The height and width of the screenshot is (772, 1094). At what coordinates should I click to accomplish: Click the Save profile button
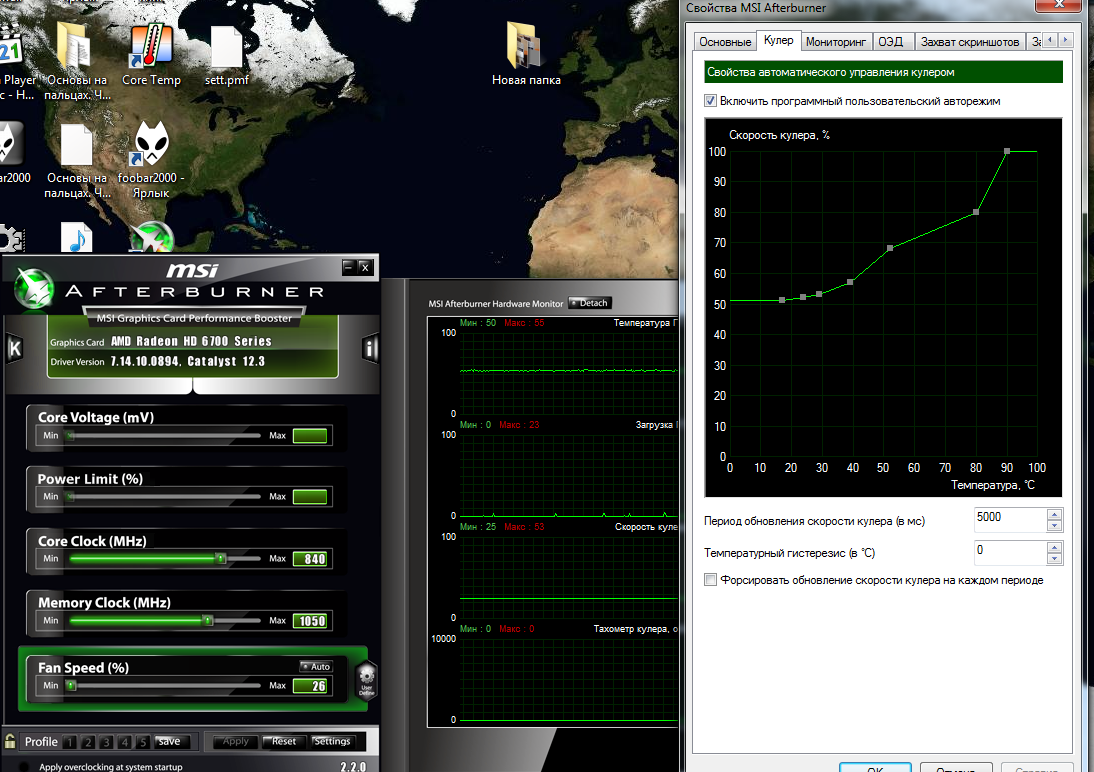coord(169,741)
